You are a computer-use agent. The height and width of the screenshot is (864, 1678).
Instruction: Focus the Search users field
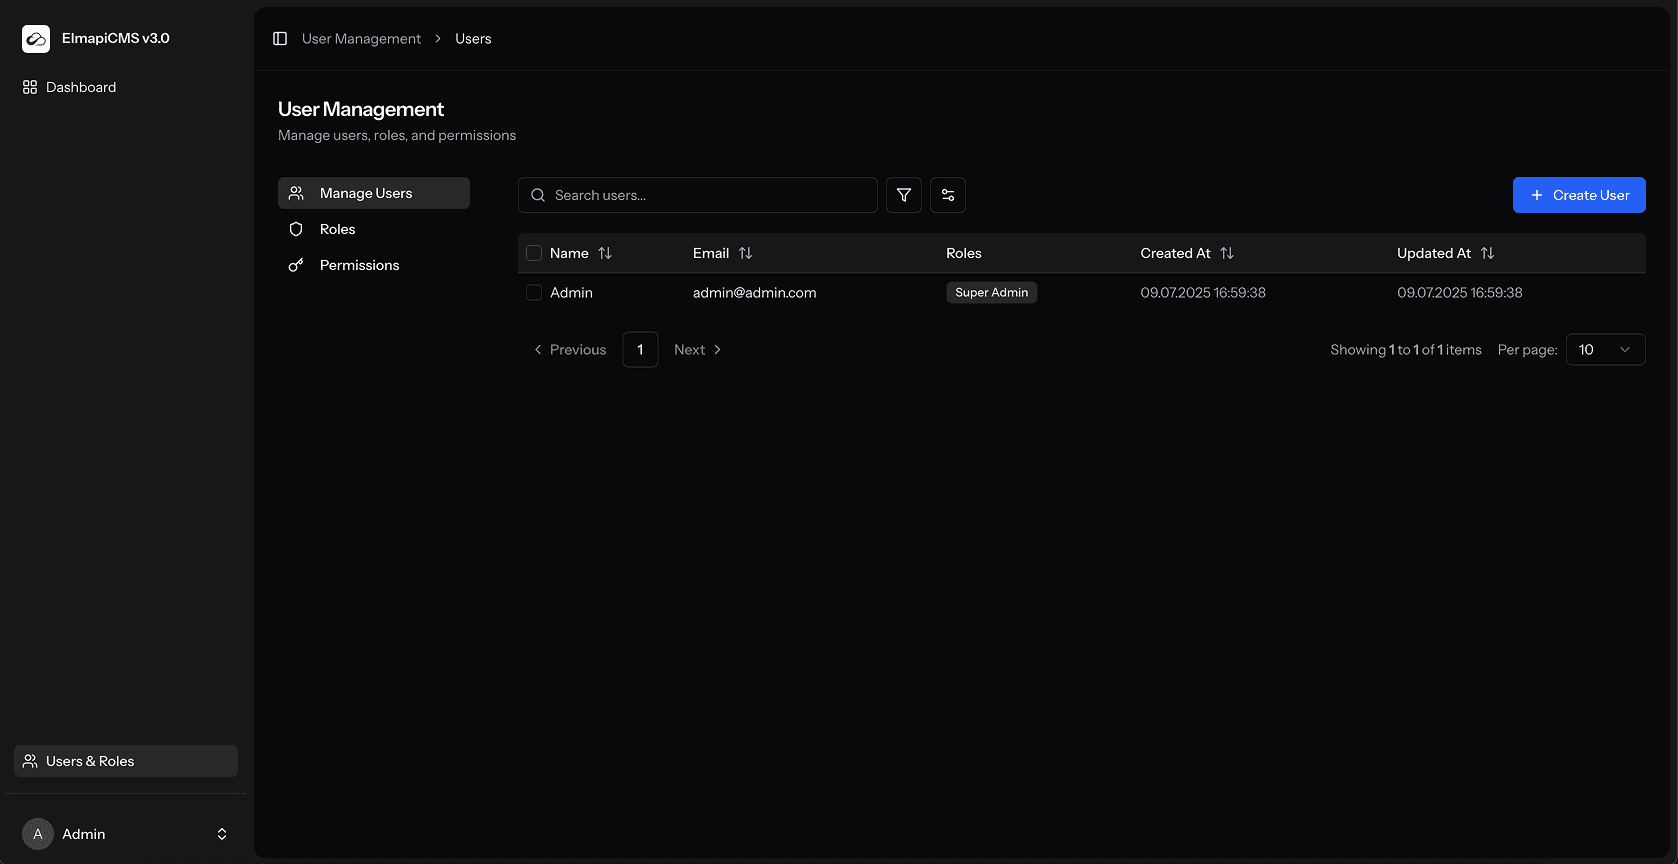click(698, 195)
